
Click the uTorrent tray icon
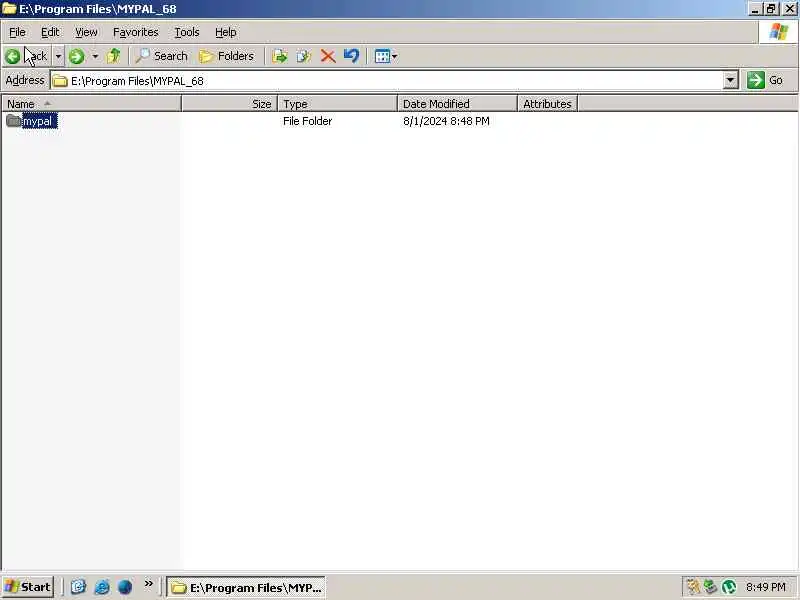pyautogui.click(x=729, y=587)
